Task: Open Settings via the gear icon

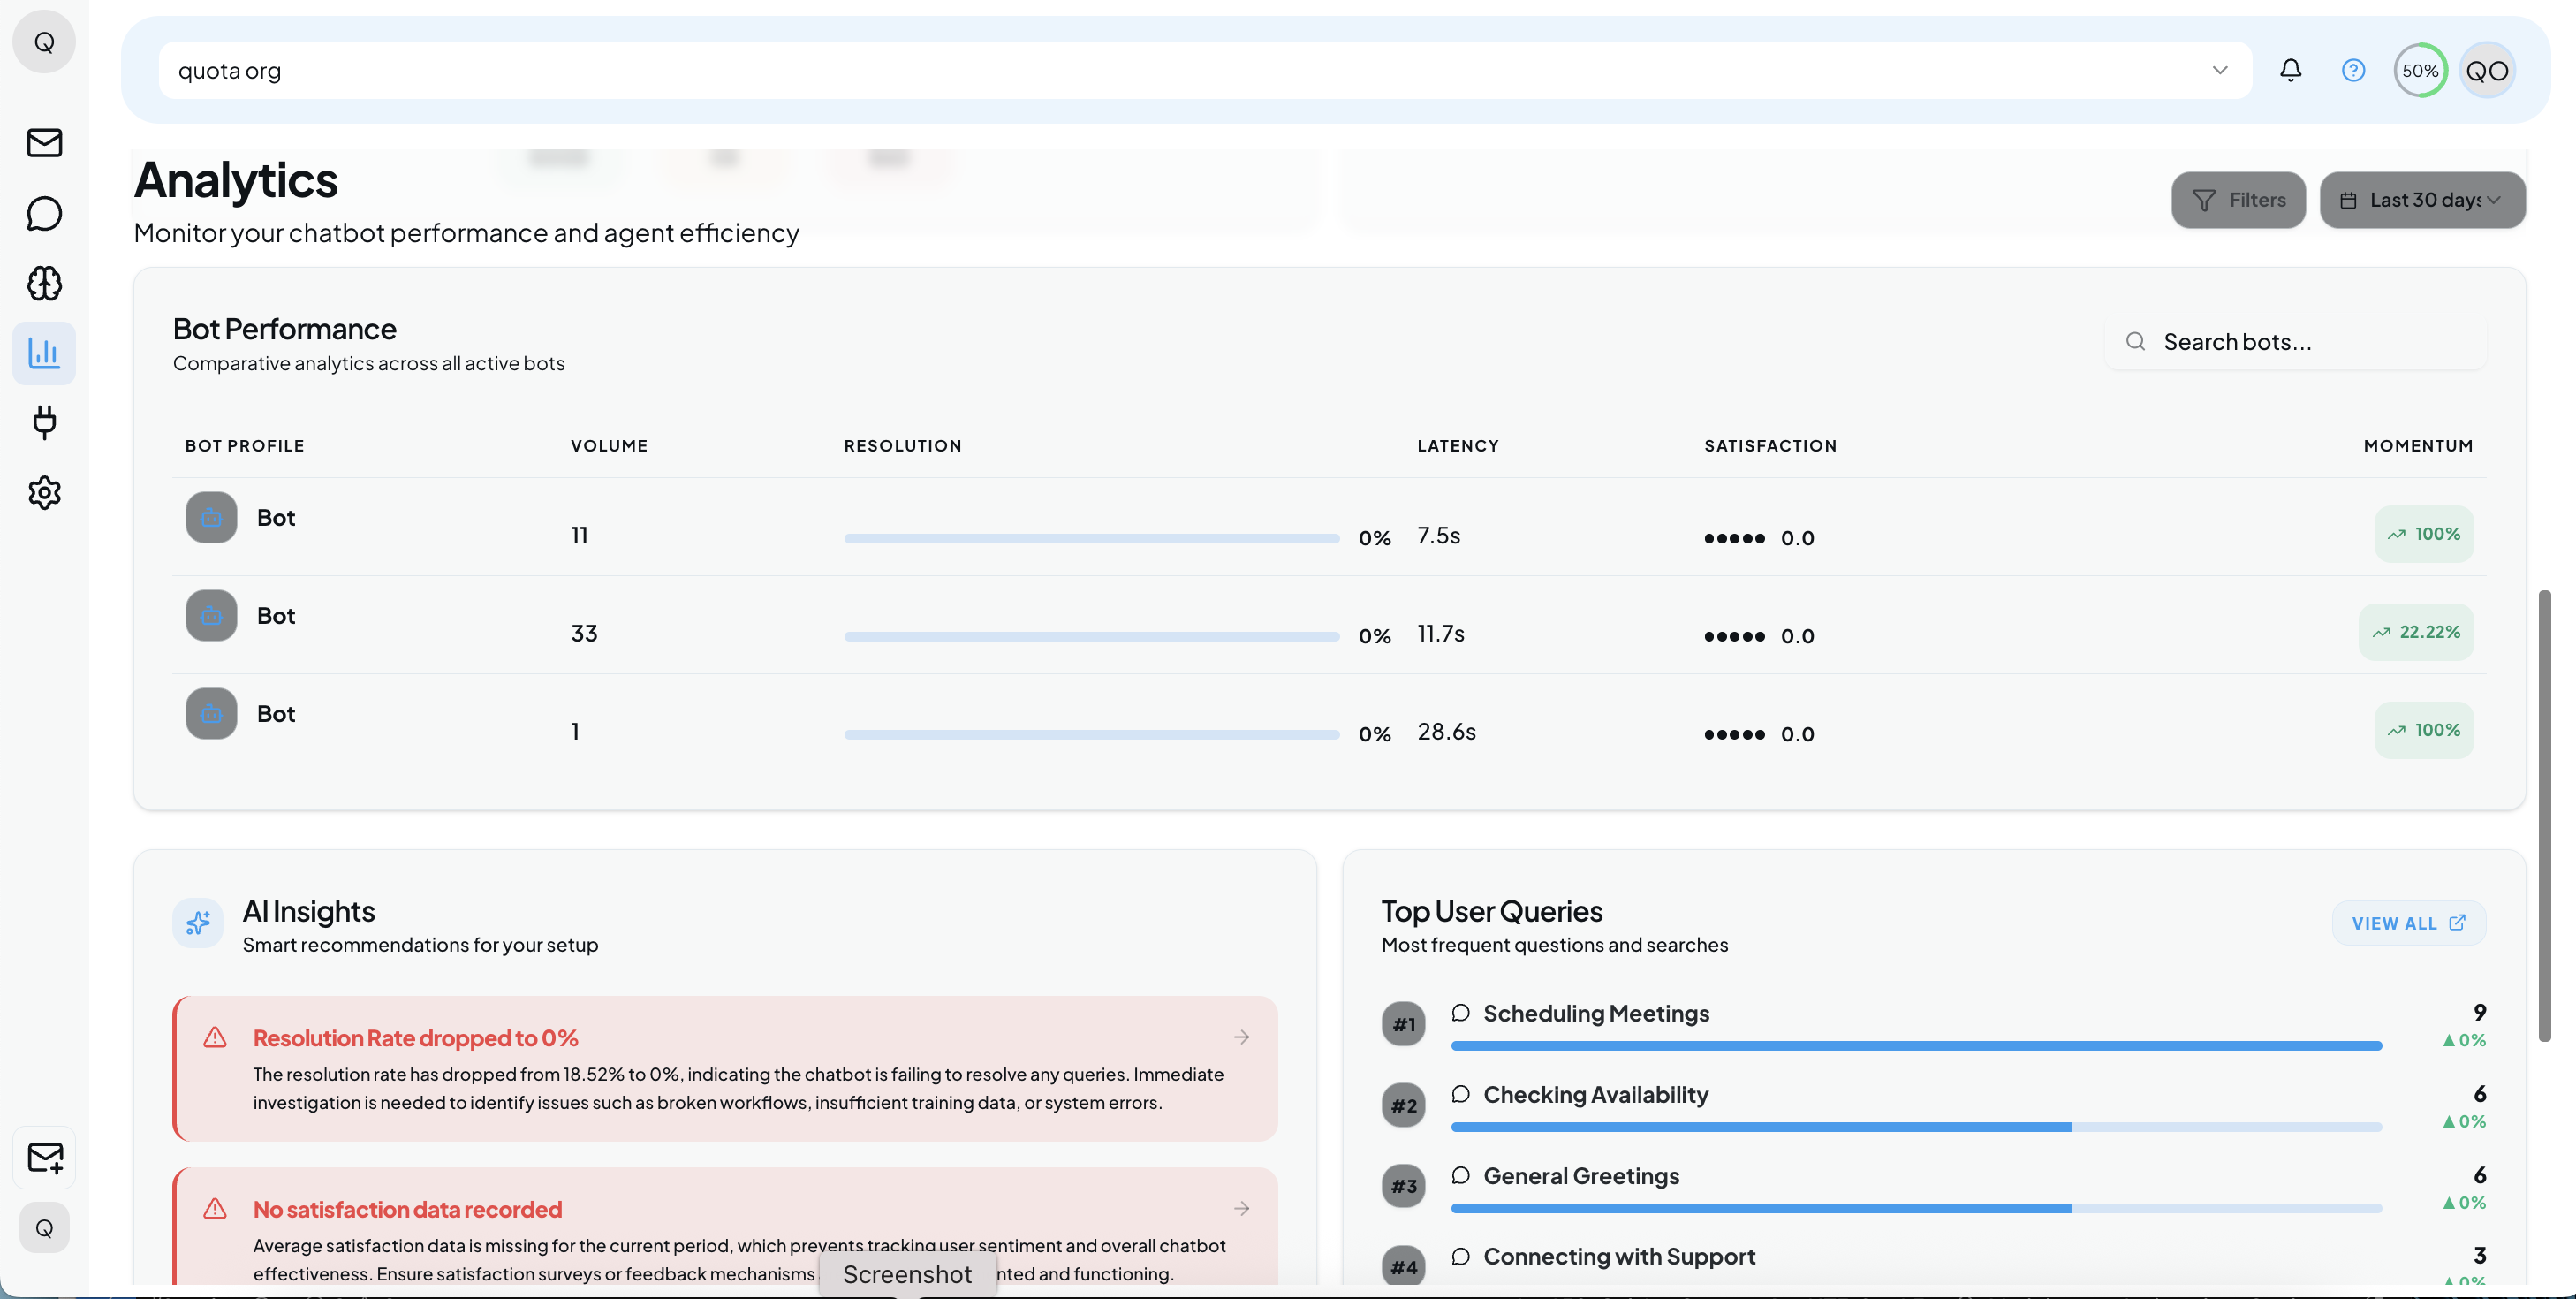Action: click(x=44, y=492)
